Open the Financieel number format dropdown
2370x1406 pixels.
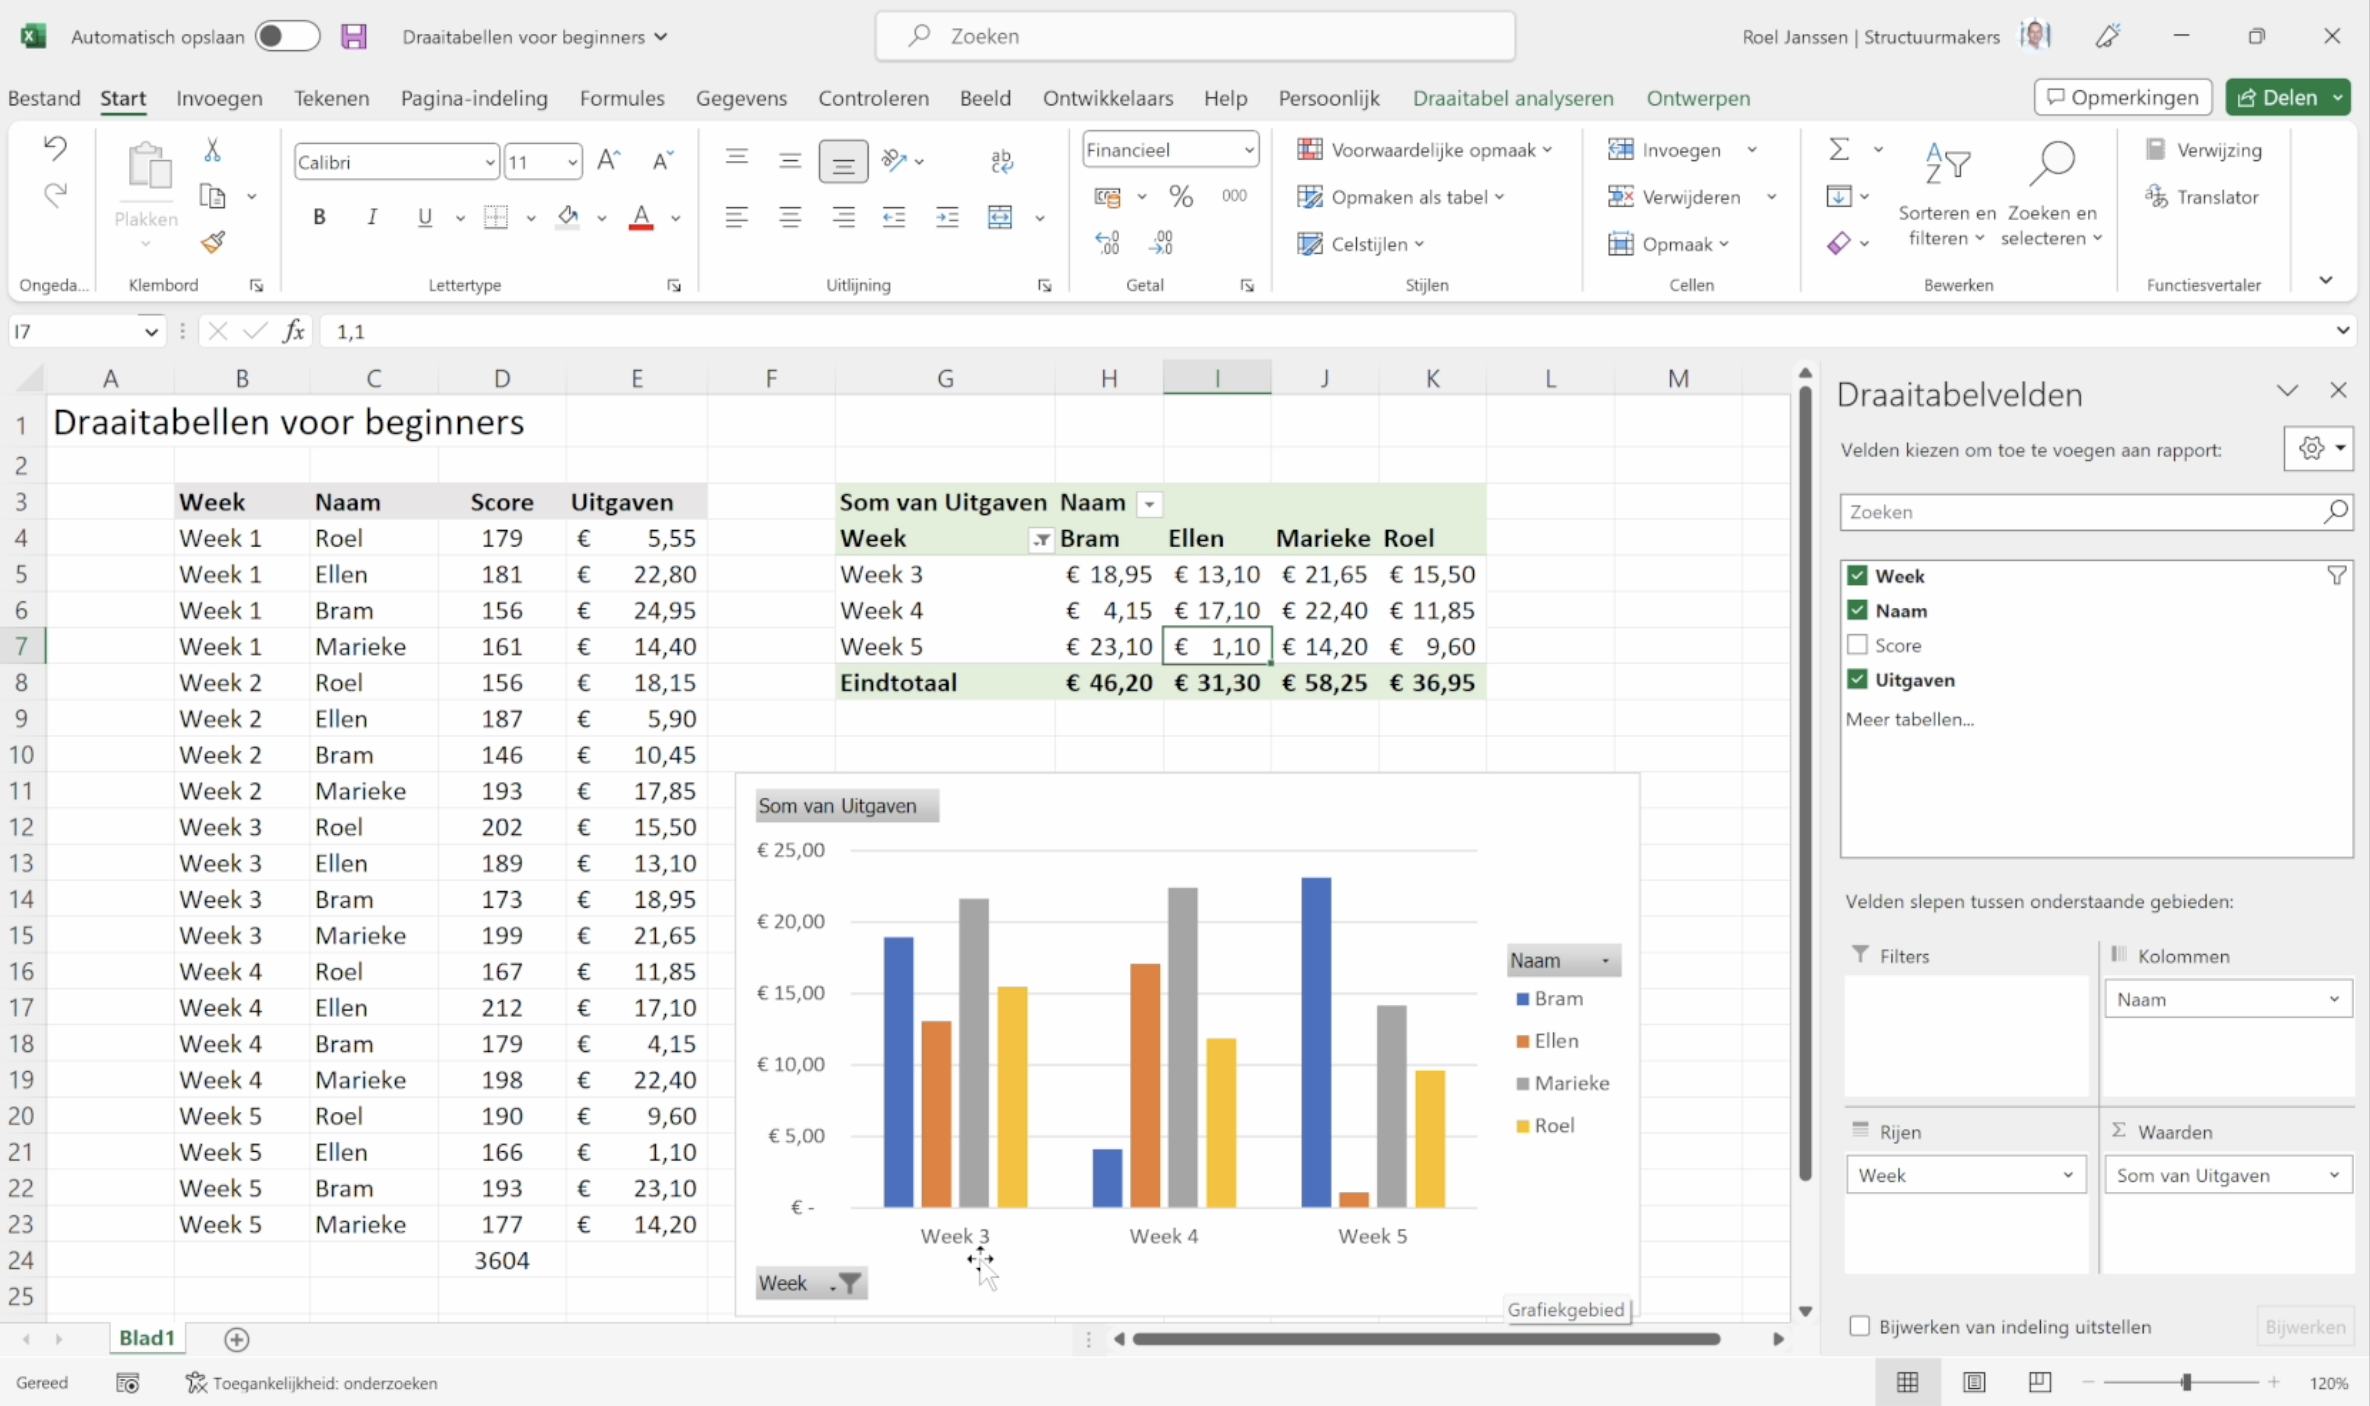pos(1248,150)
